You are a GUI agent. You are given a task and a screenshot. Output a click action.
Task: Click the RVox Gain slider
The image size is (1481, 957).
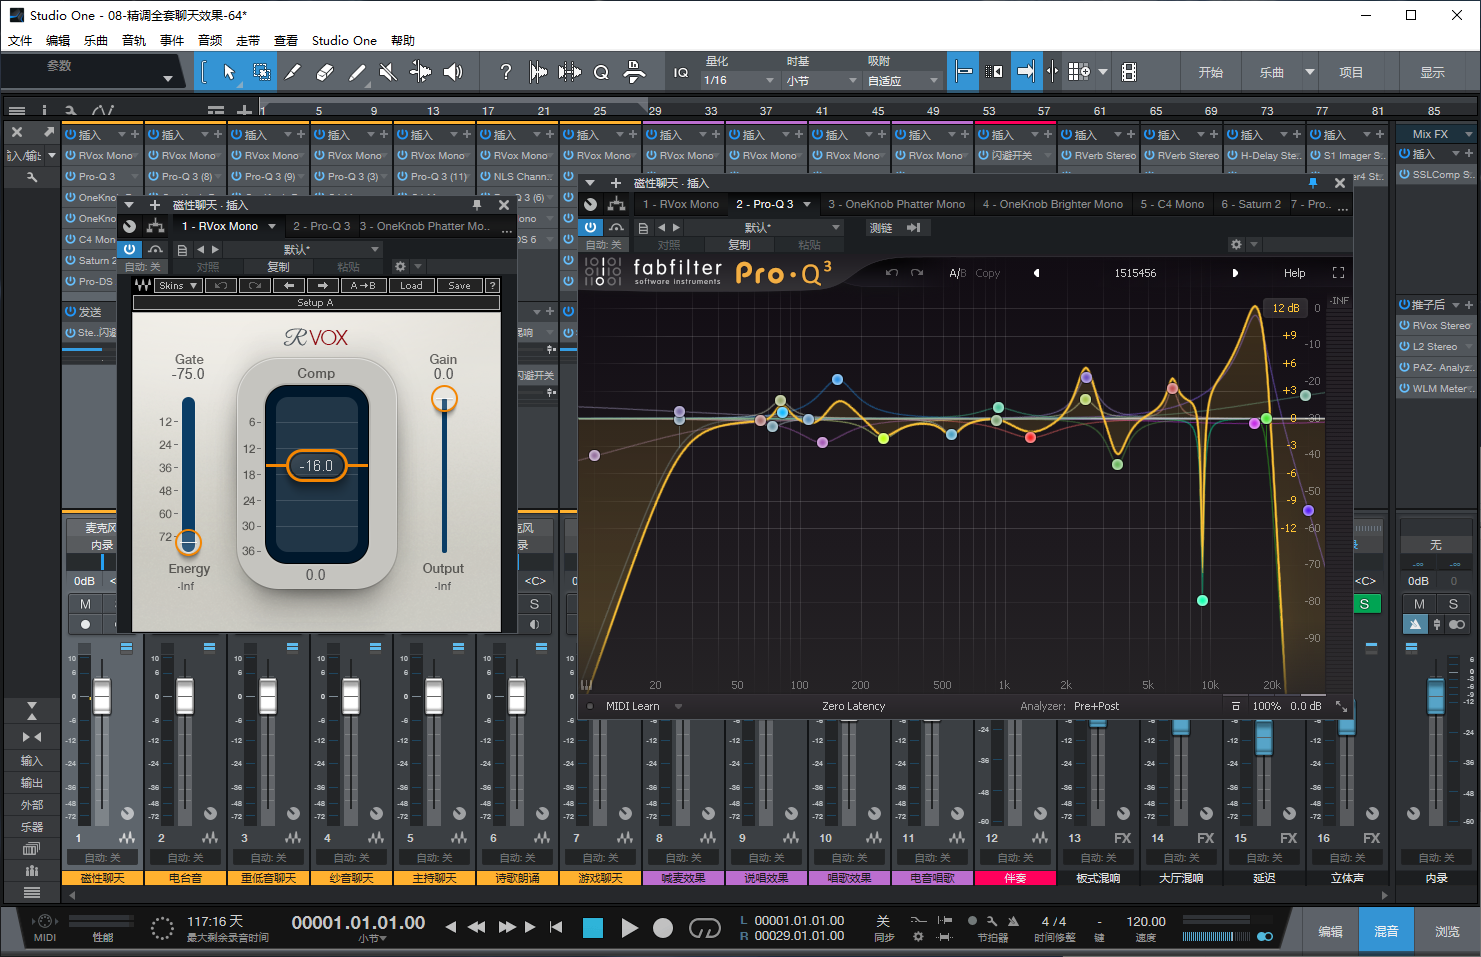pos(444,399)
